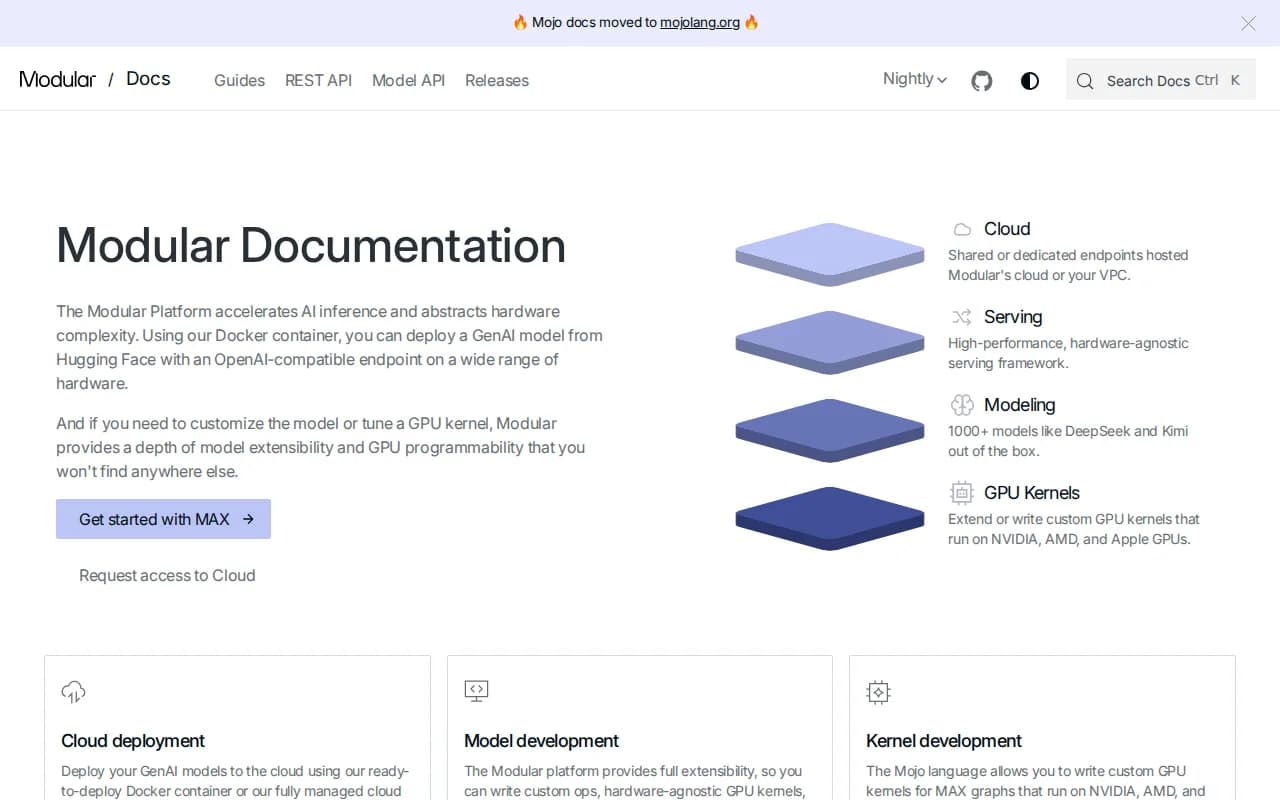Image resolution: width=1280 pixels, height=800 pixels.
Task: Click text "High-performance, hardware-agnostic"
Action: click(x=1068, y=343)
